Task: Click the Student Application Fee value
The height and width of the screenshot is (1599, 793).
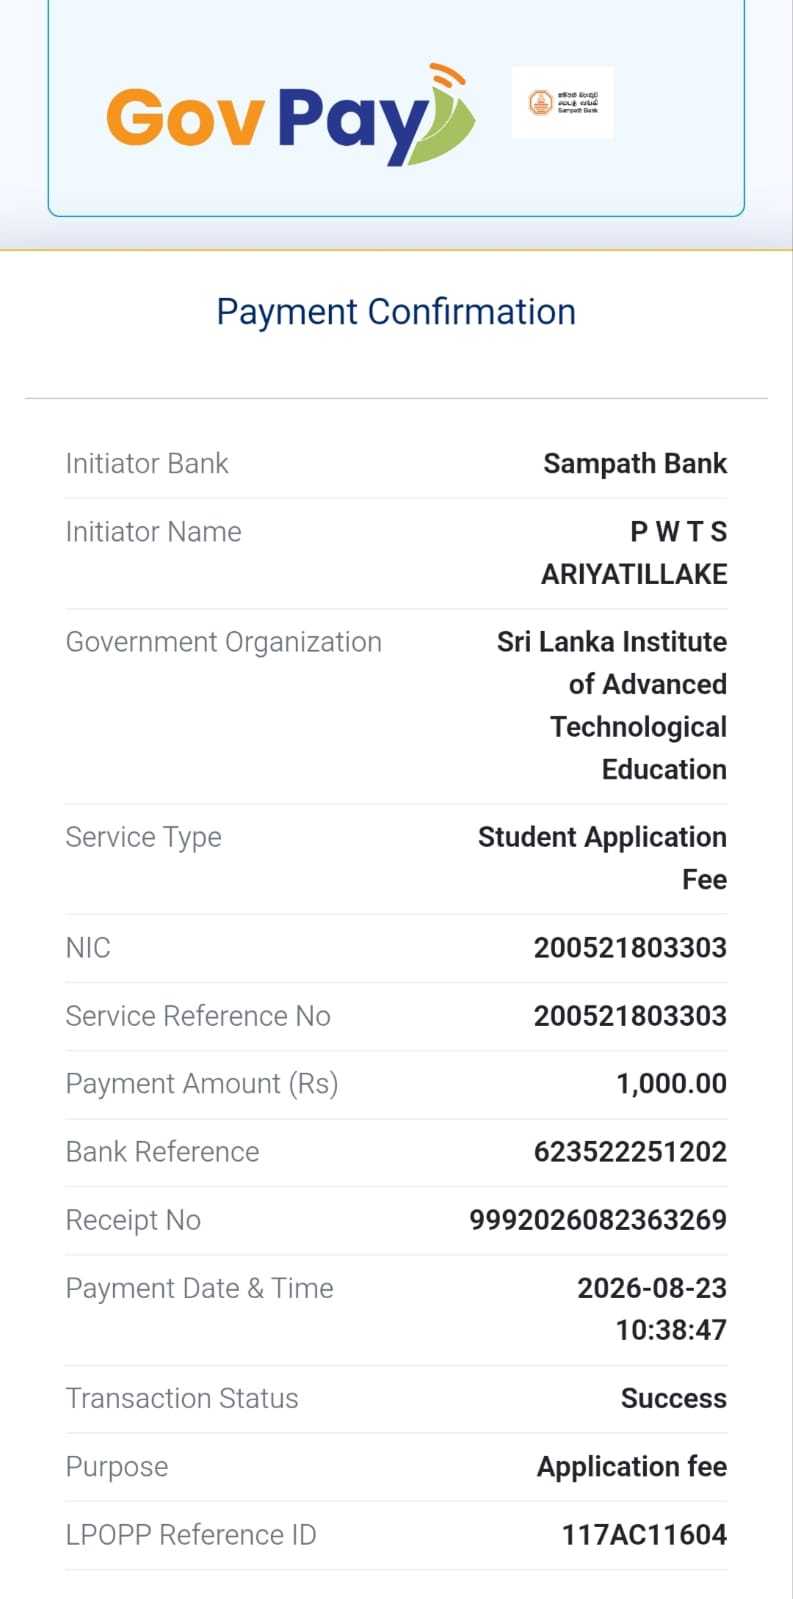Action: click(x=602, y=858)
